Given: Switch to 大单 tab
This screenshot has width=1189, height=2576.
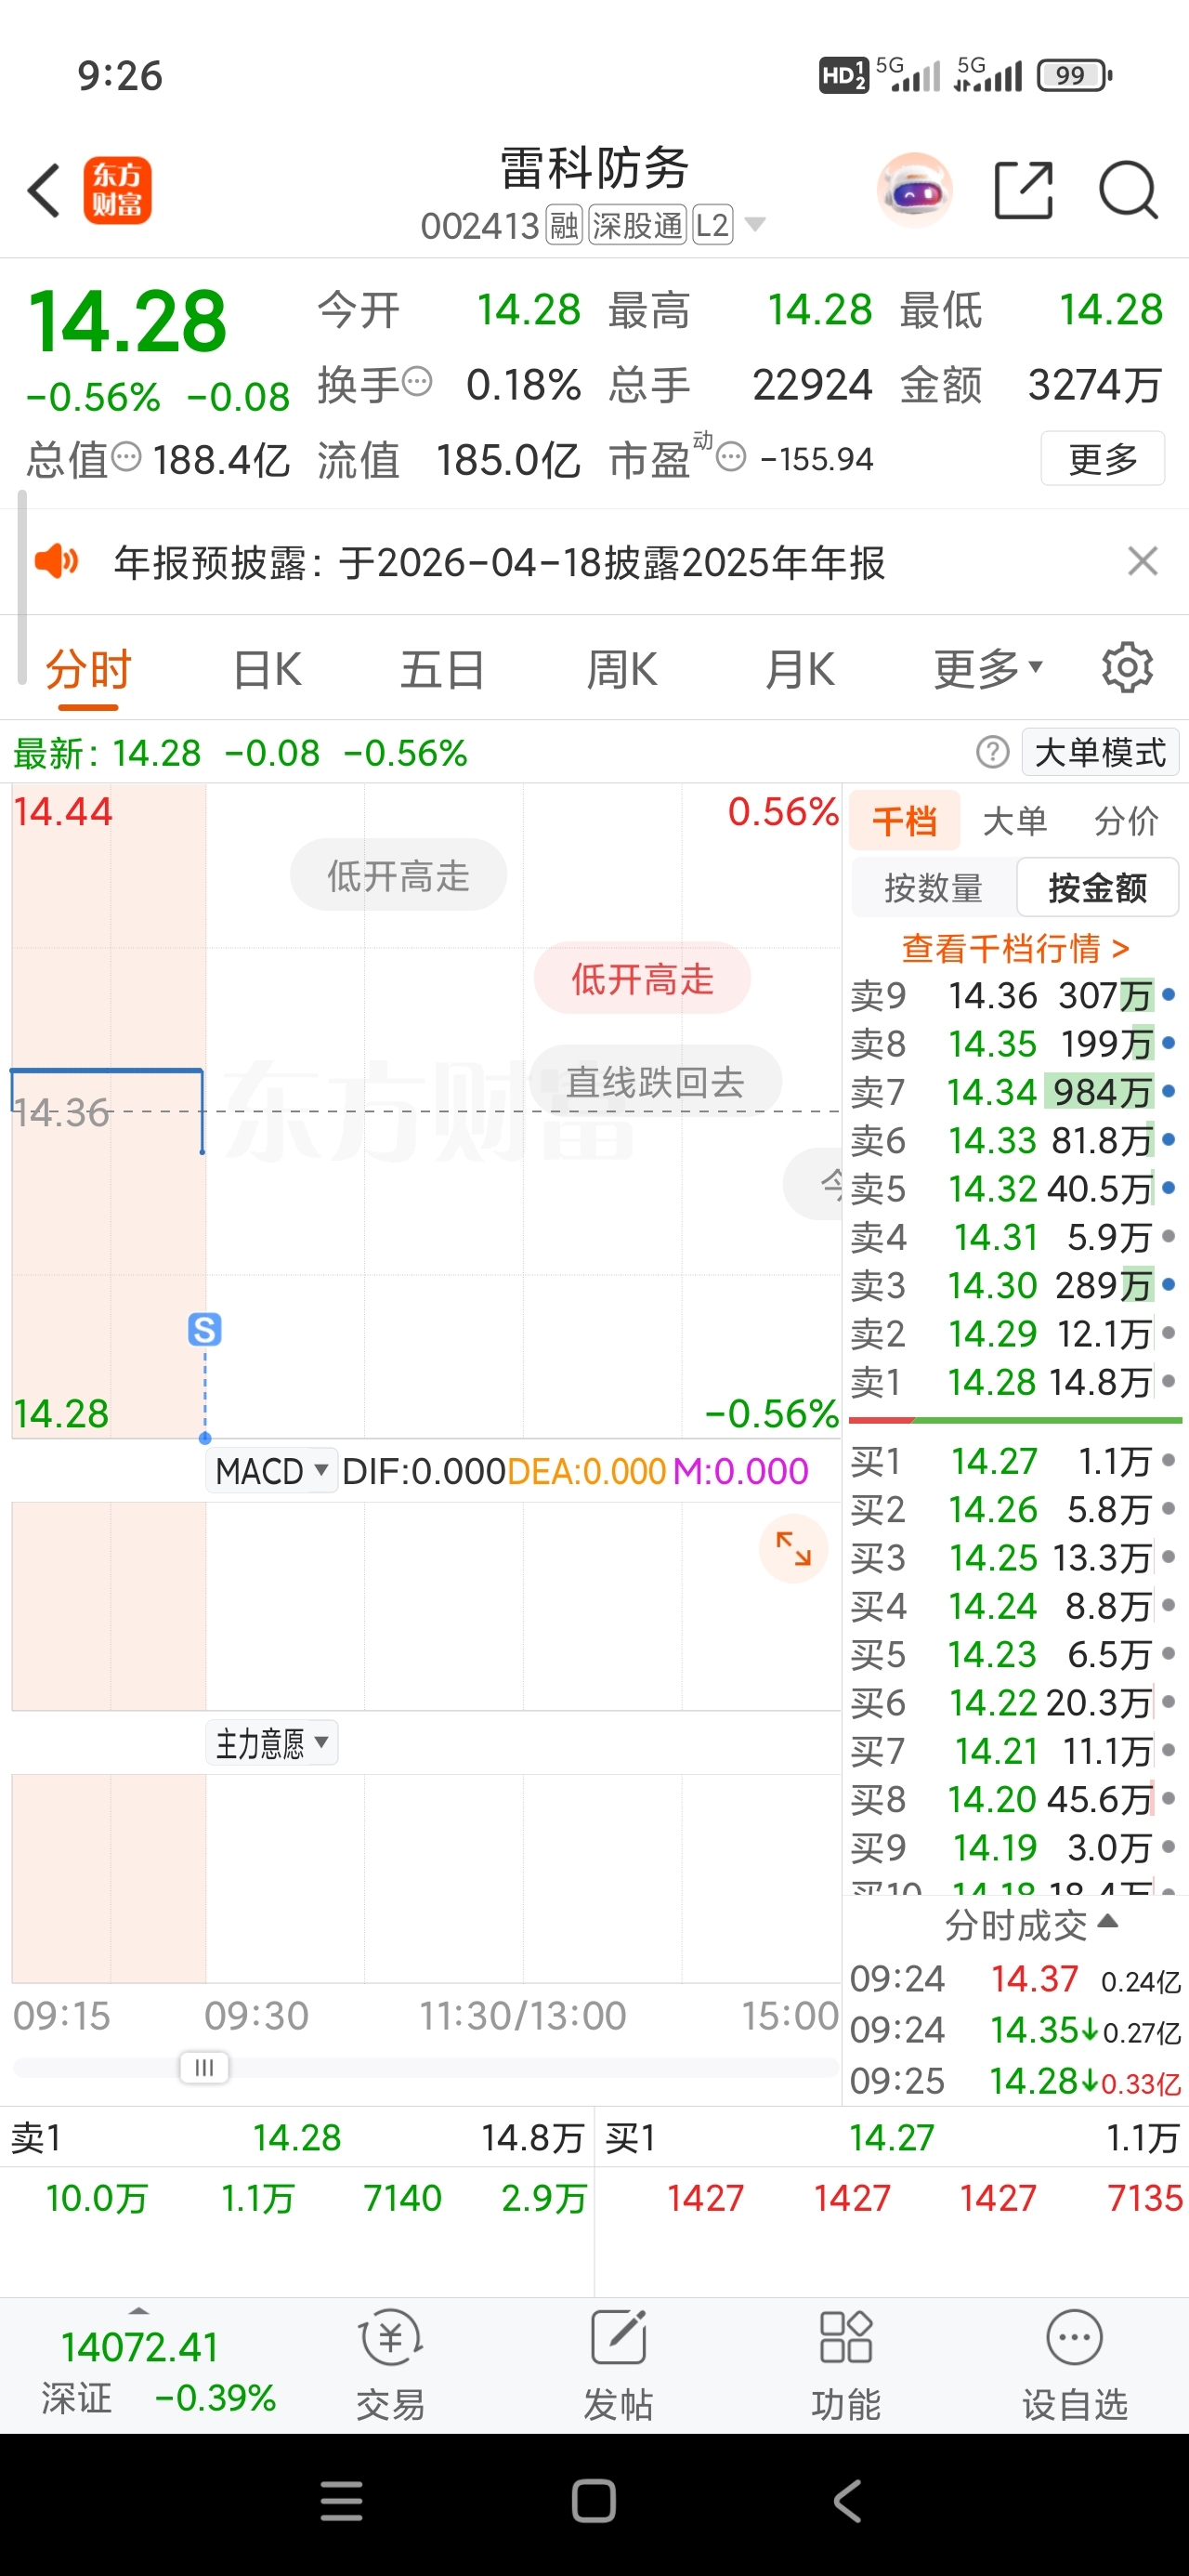Looking at the screenshot, I should pyautogui.click(x=1015, y=821).
